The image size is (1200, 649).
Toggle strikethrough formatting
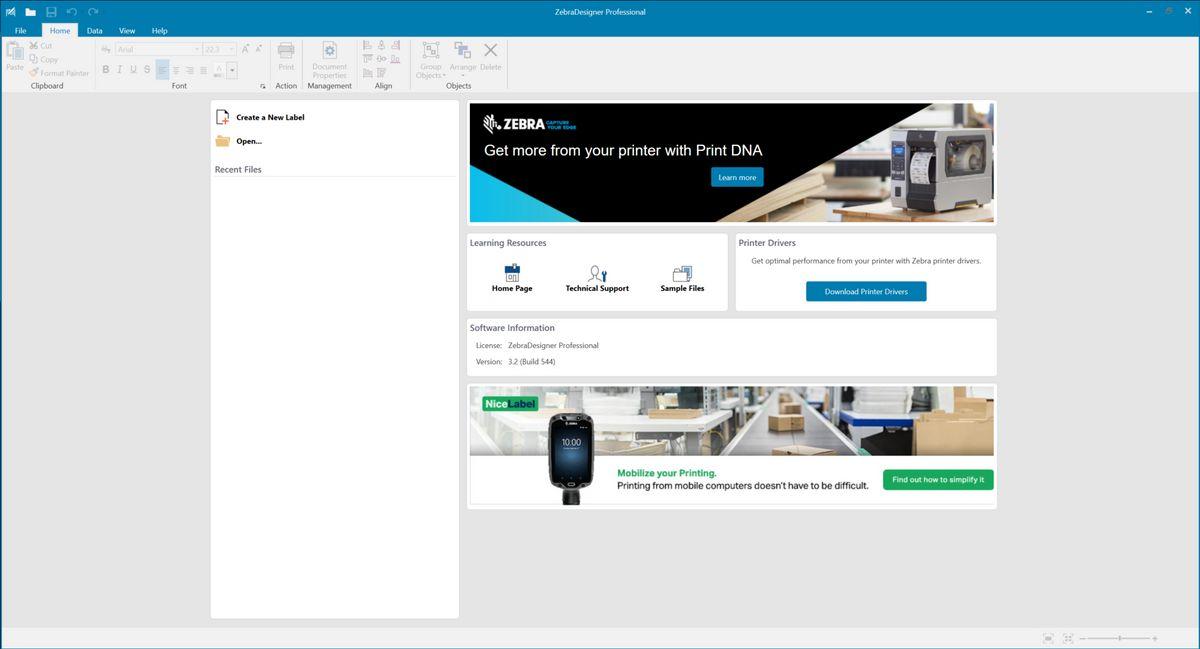(x=147, y=70)
